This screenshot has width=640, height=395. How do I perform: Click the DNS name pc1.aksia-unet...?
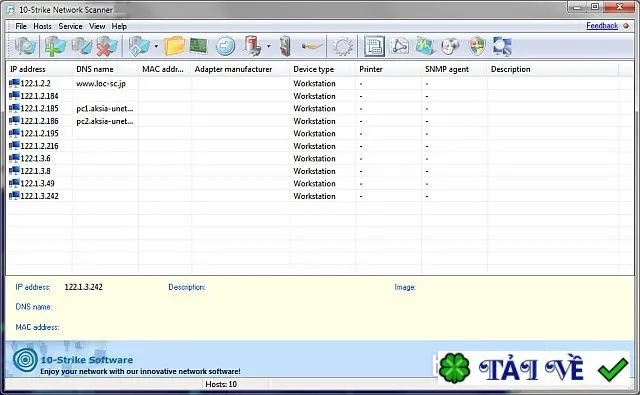click(104, 109)
